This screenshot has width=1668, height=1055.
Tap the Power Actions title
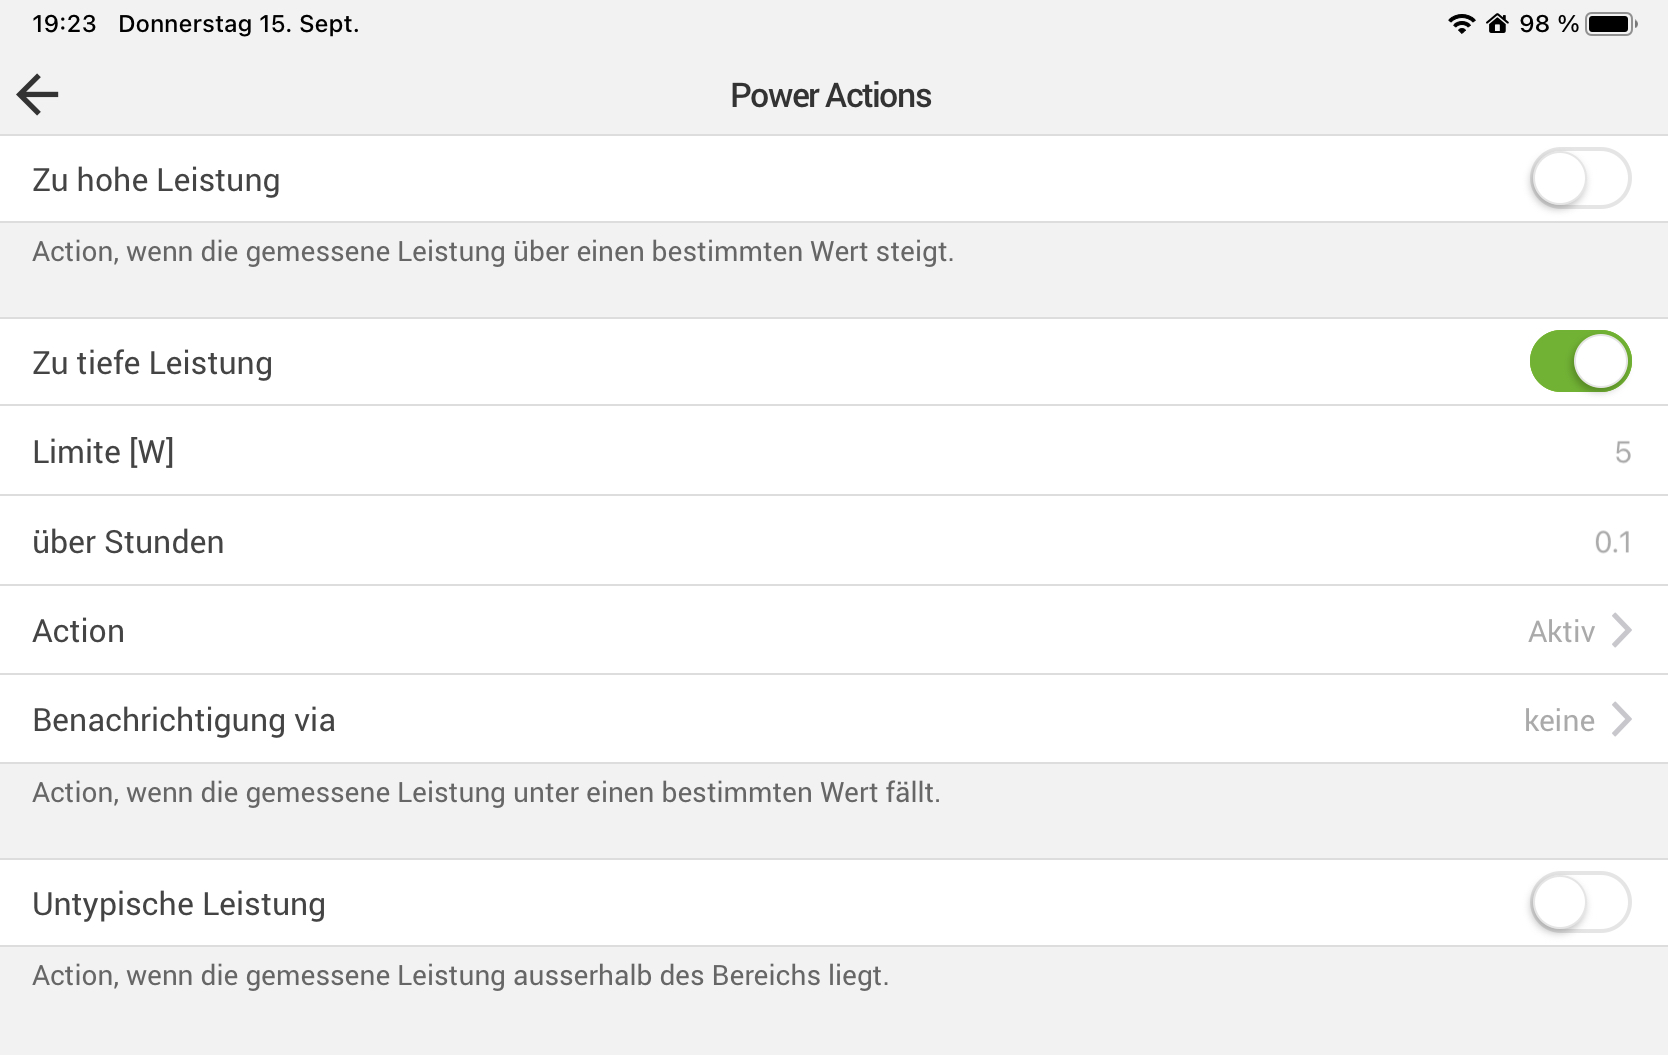click(830, 96)
